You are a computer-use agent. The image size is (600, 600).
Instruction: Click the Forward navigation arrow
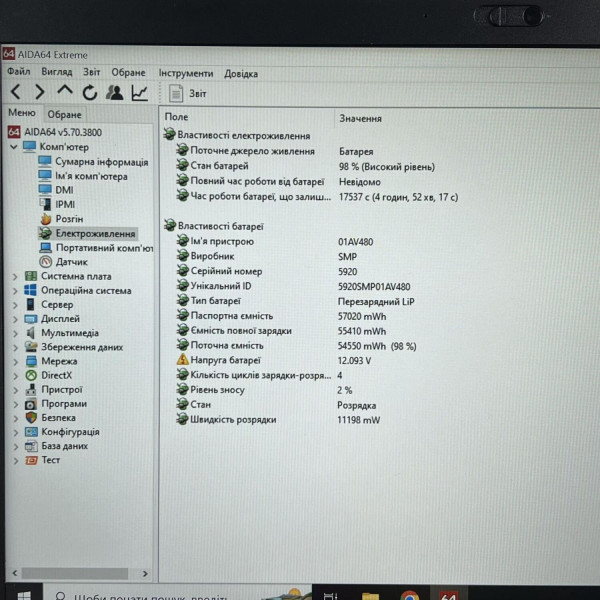(39, 92)
